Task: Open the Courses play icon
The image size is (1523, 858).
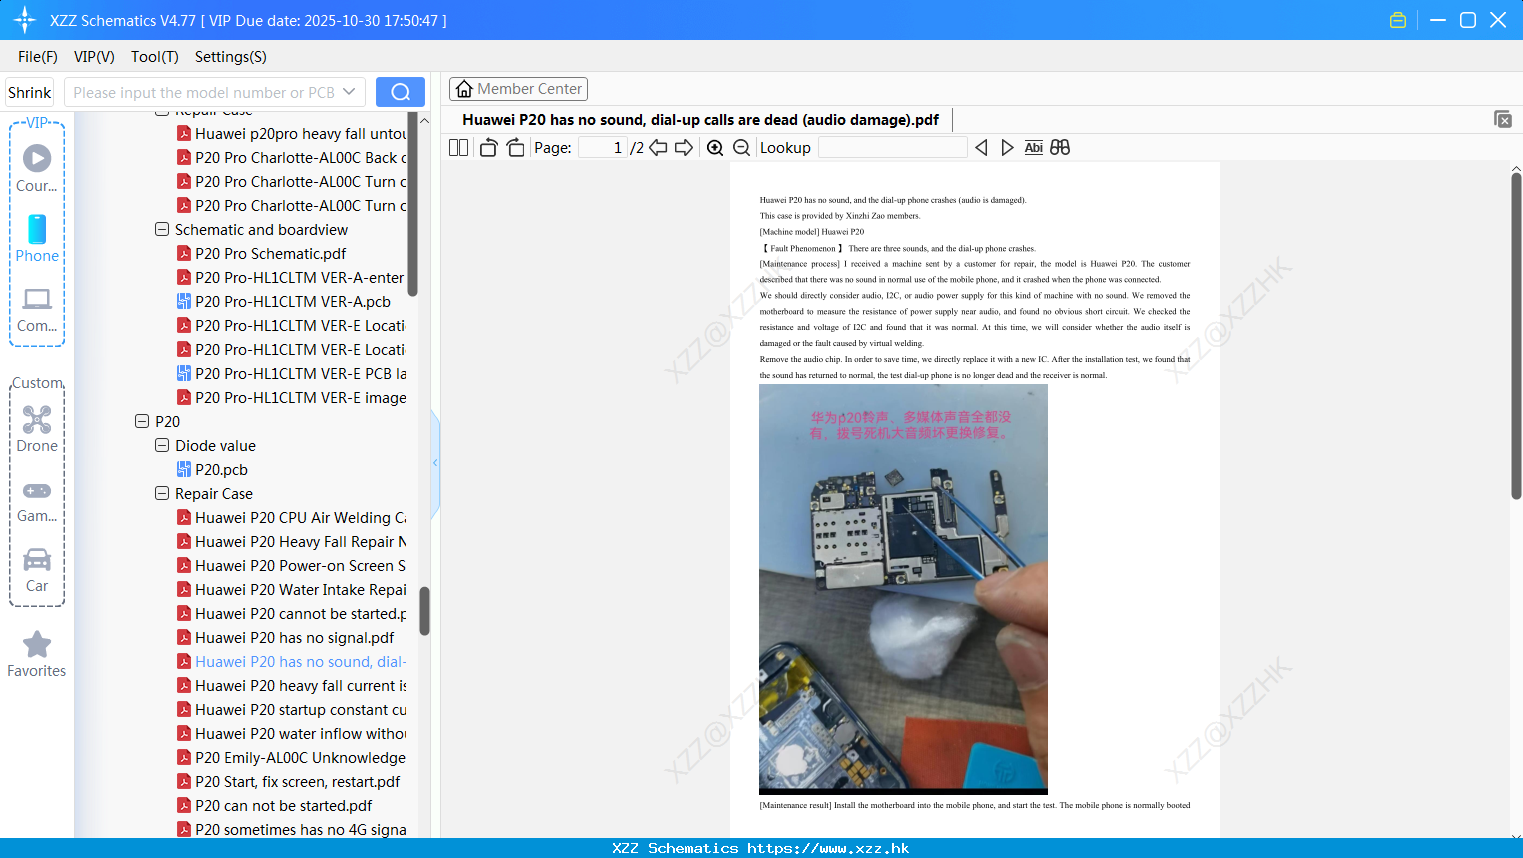Action: (x=37, y=158)
